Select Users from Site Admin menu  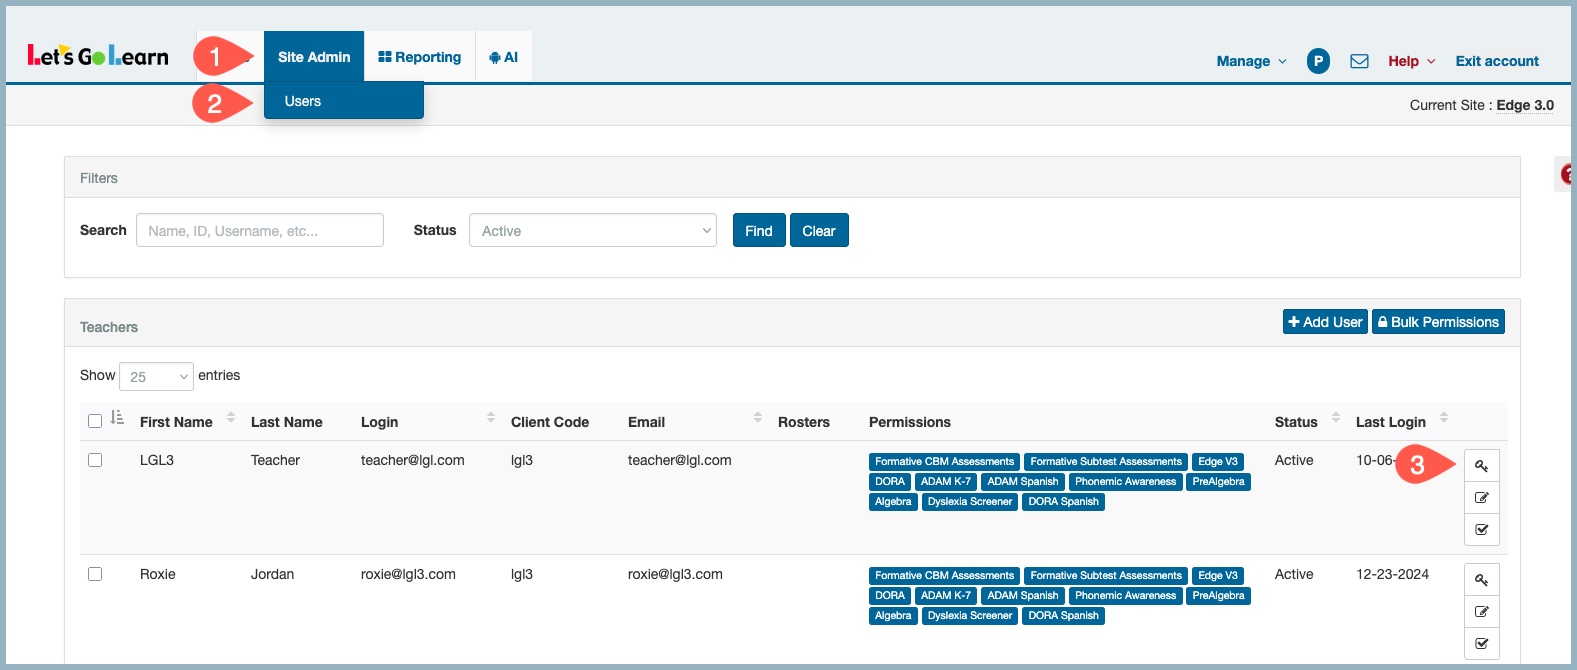click(x=303, y=101)
